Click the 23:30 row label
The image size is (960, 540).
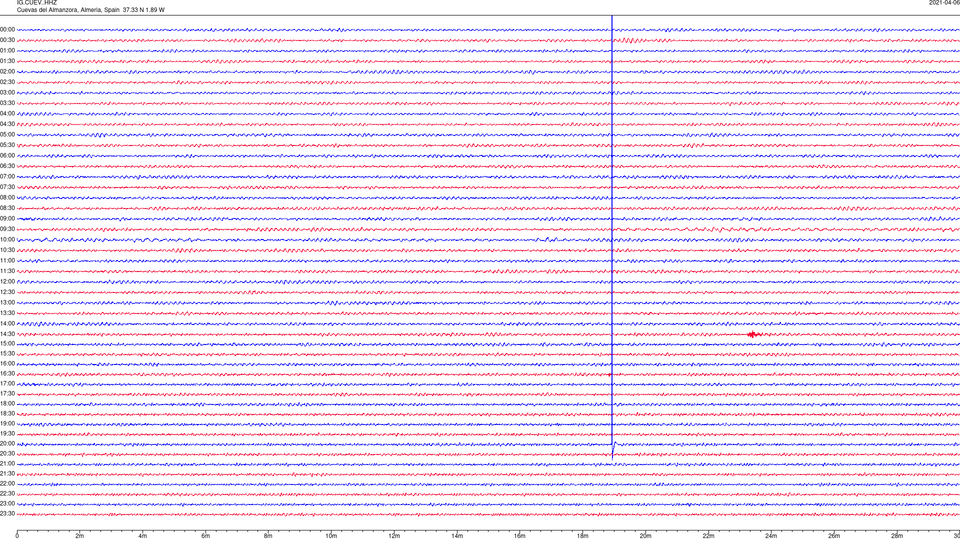(x=7, y=514)
